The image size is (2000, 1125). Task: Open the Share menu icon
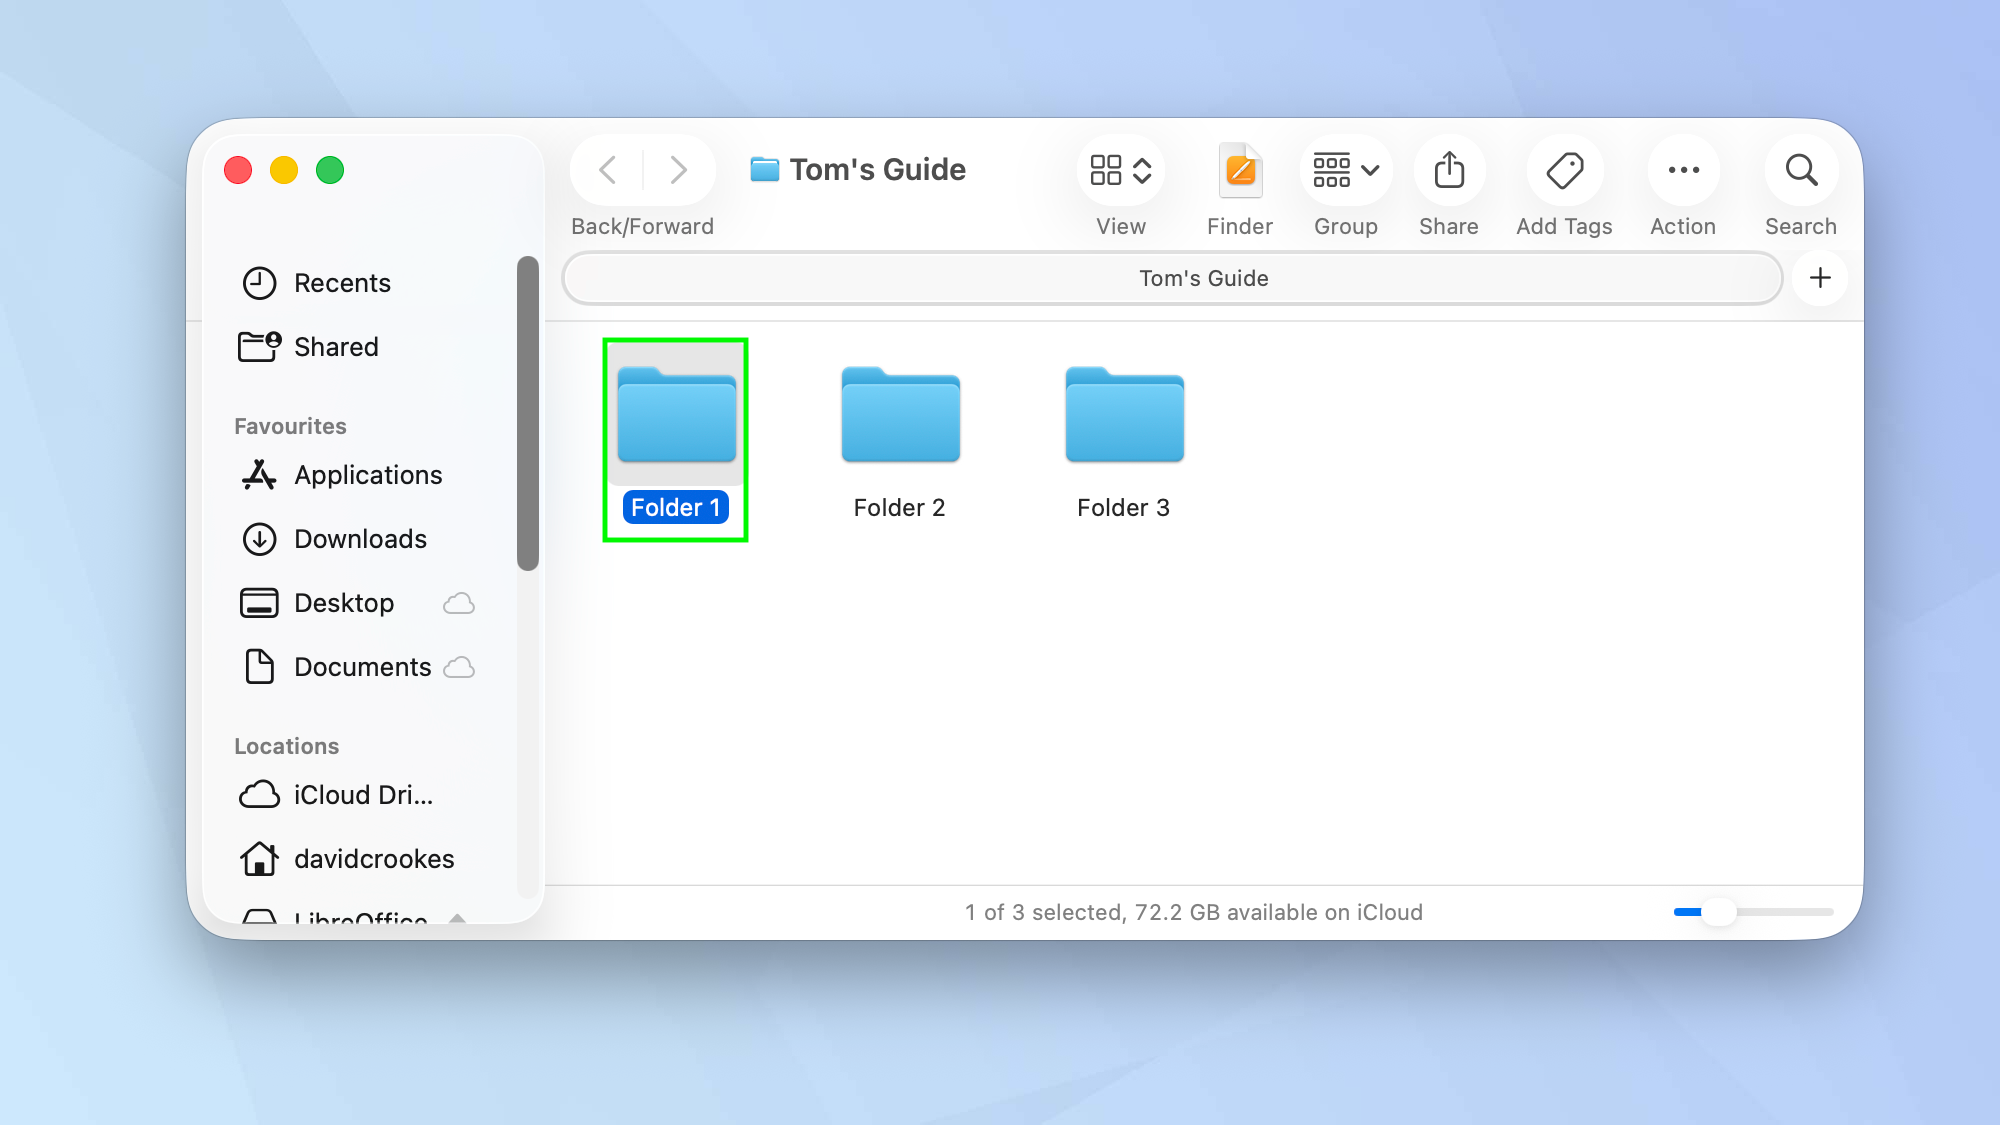pyautogui.click(x=1449, y=170)
